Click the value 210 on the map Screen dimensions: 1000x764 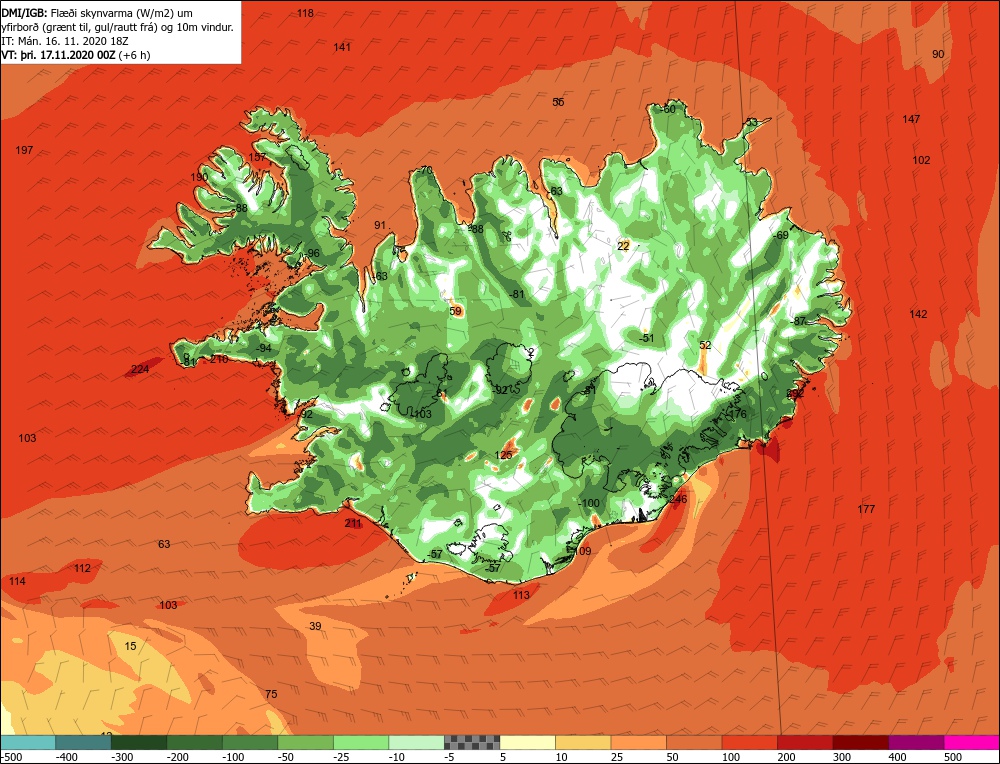click(219, 359)
